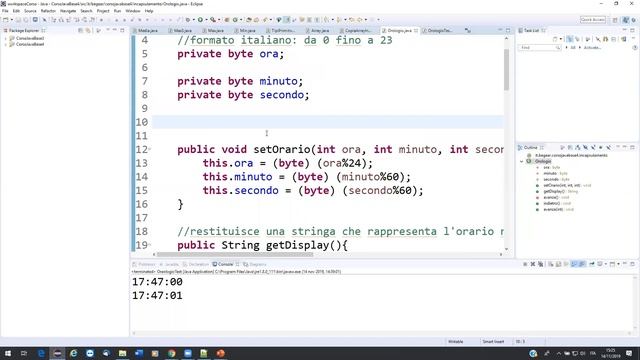Click the horizontal scrollbar of code editor
The width and height of the screenshot is (640, 360).
pyautogui.click(x=235, y=254)
